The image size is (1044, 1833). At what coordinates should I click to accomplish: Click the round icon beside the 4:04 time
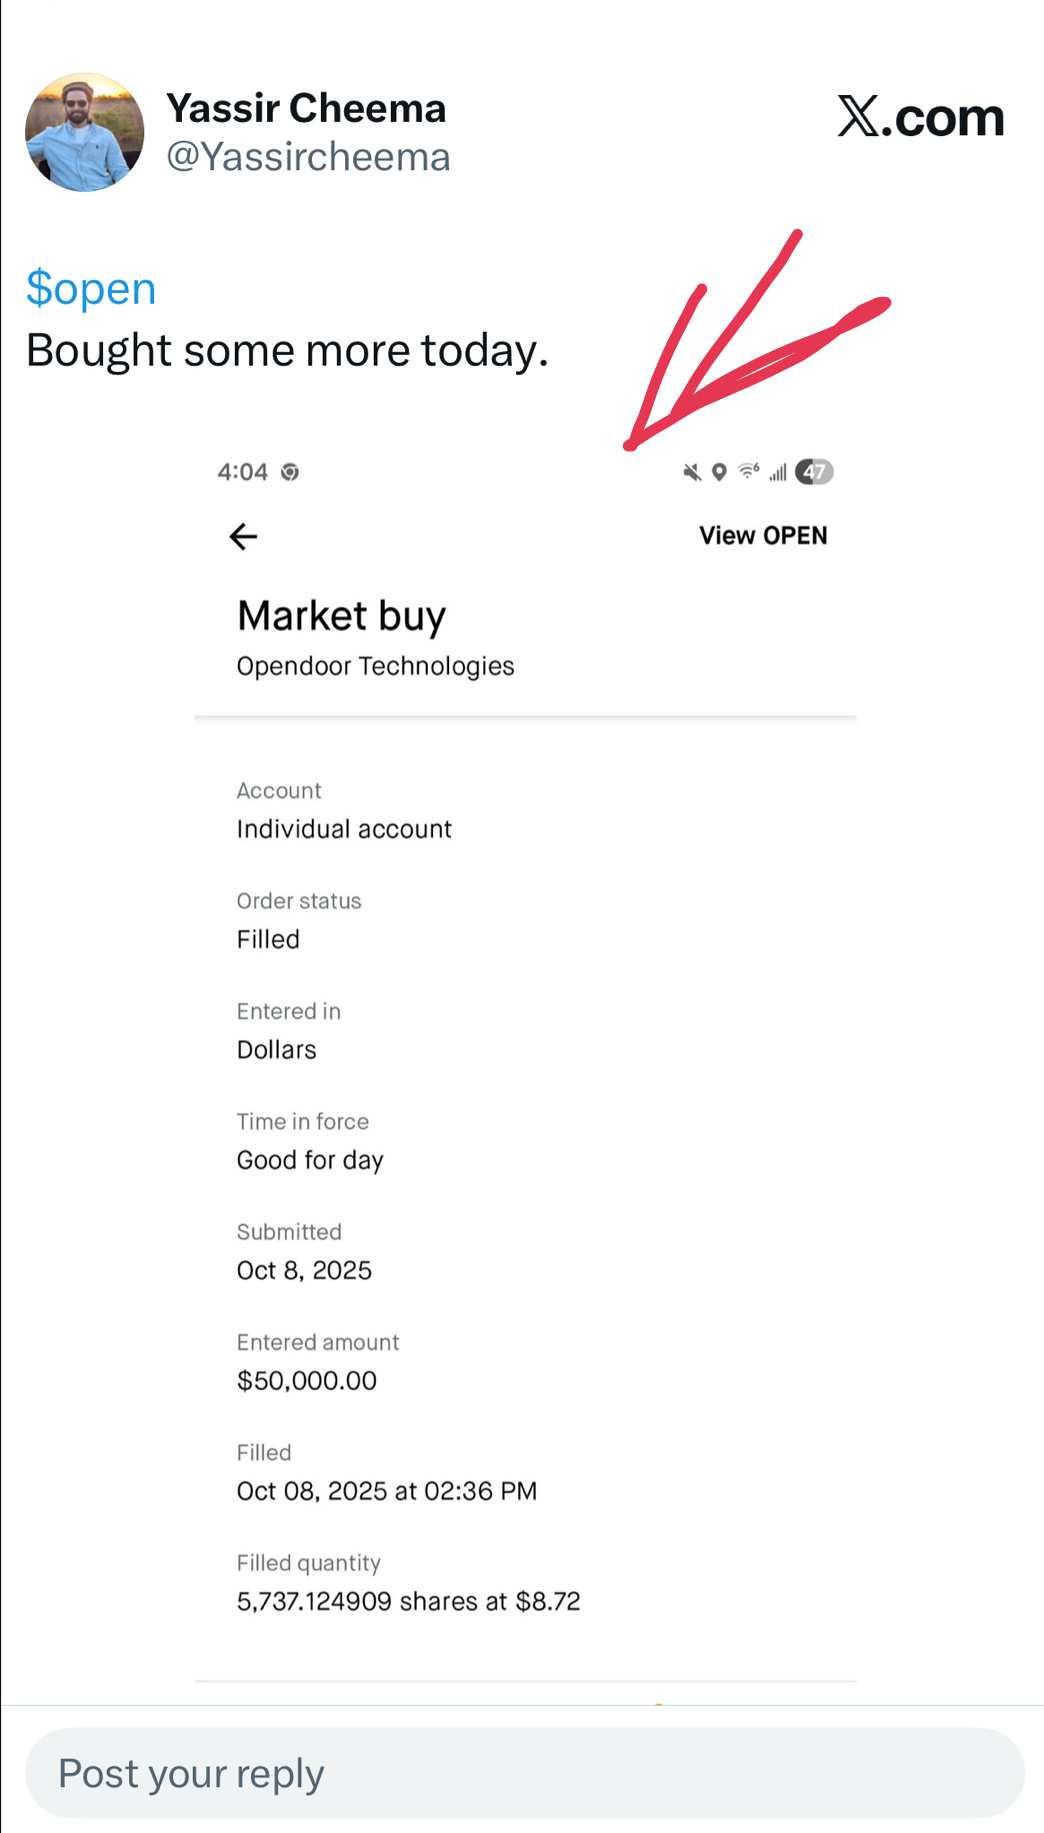point(290,472)
